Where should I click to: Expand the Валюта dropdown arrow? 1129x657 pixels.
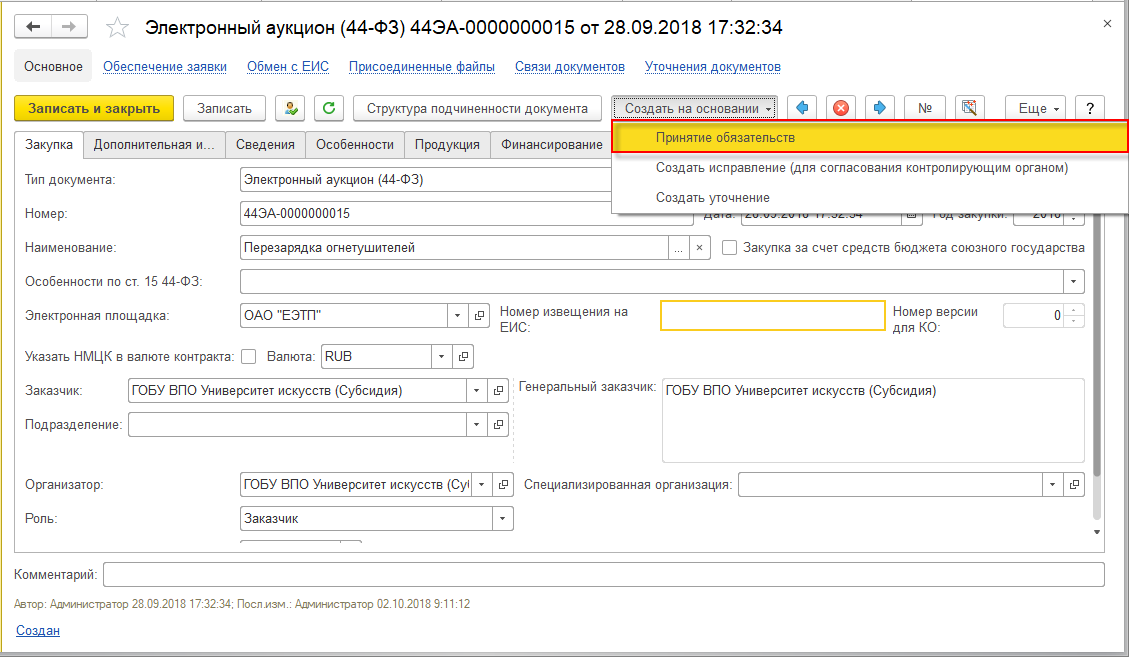pos(441,357)
